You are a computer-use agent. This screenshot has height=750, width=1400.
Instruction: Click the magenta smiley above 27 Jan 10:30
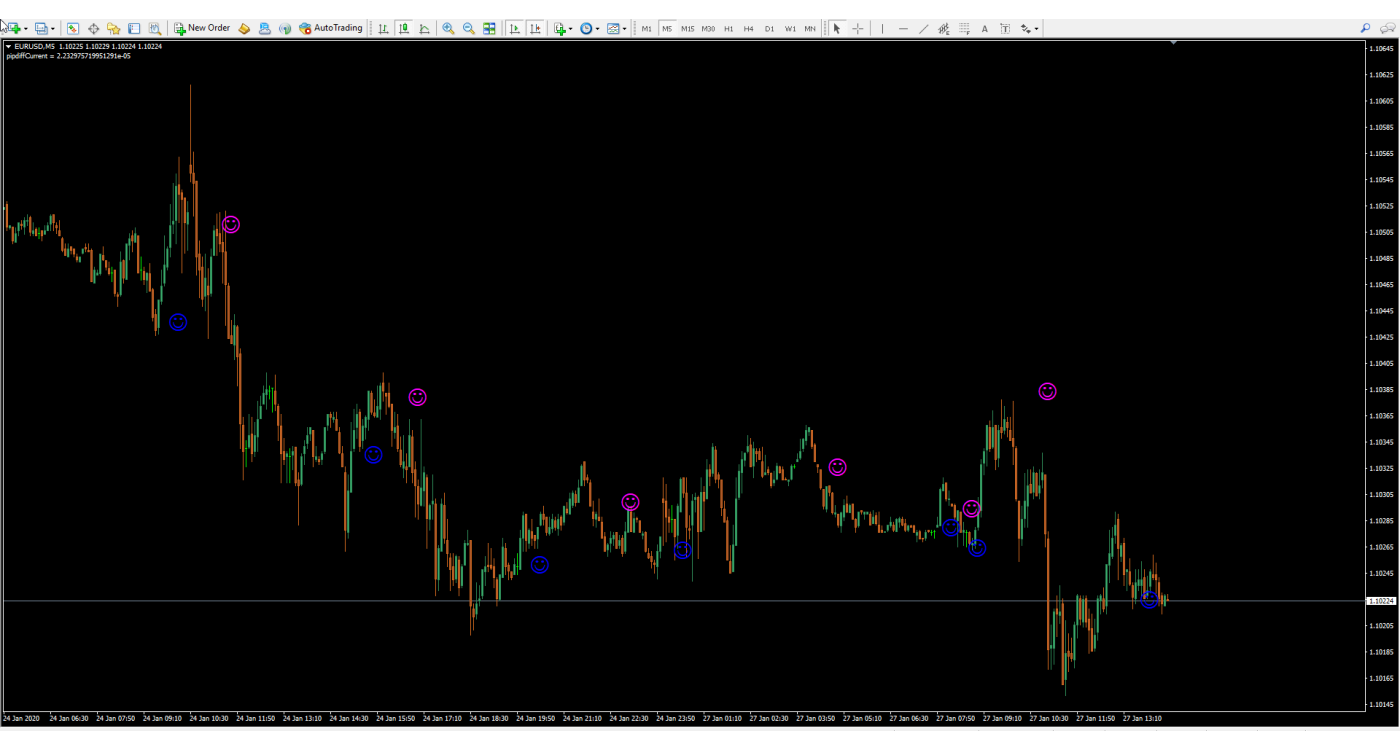(1047, 391)
